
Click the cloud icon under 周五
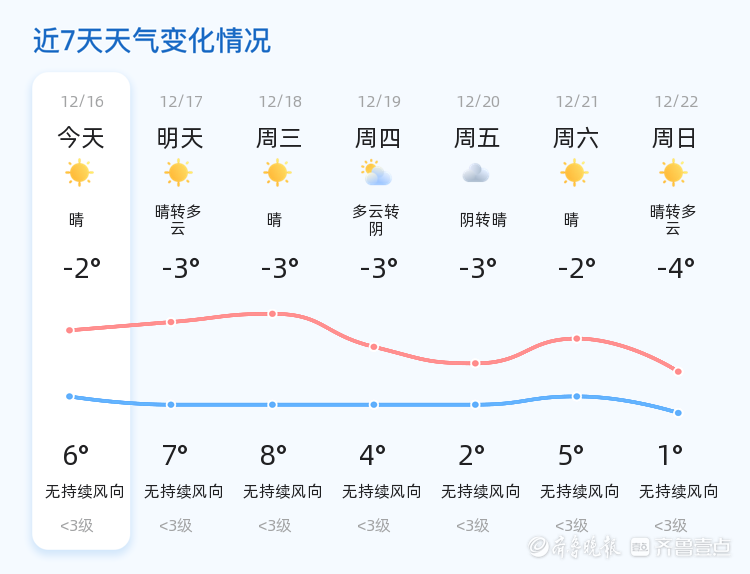click(x=475, y=173)
